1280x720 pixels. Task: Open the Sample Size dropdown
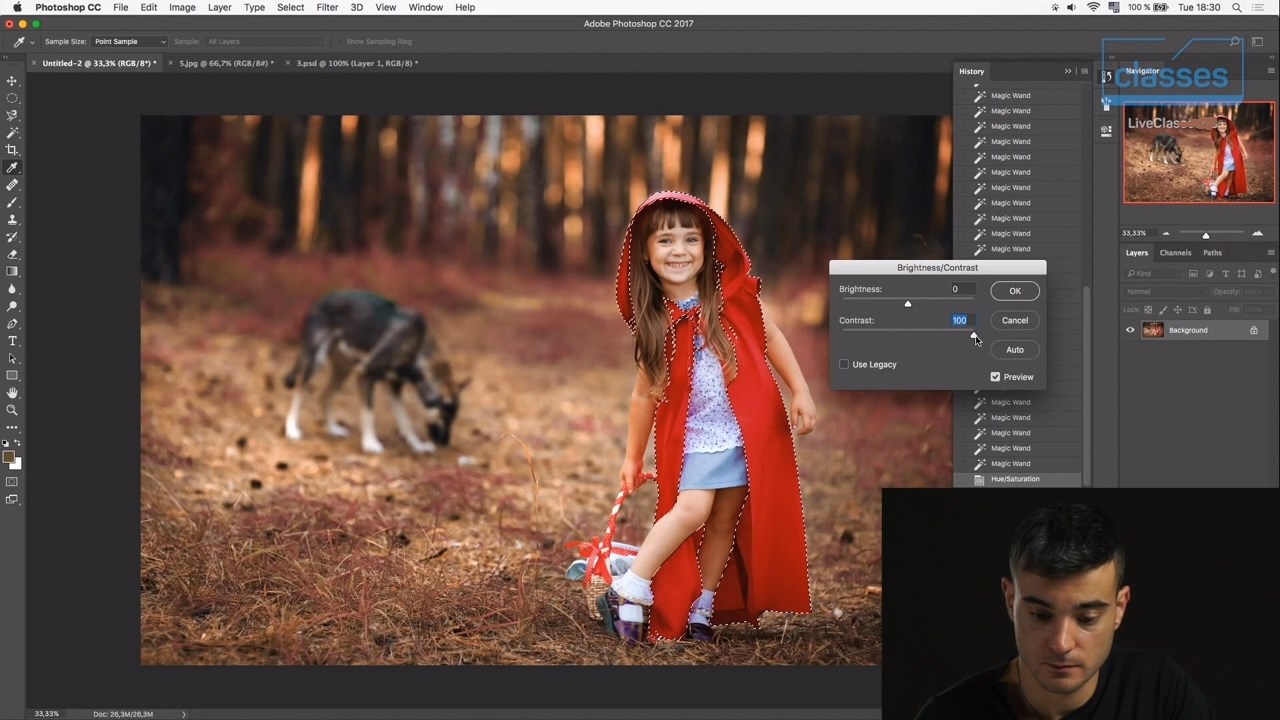tap(129, 42)
